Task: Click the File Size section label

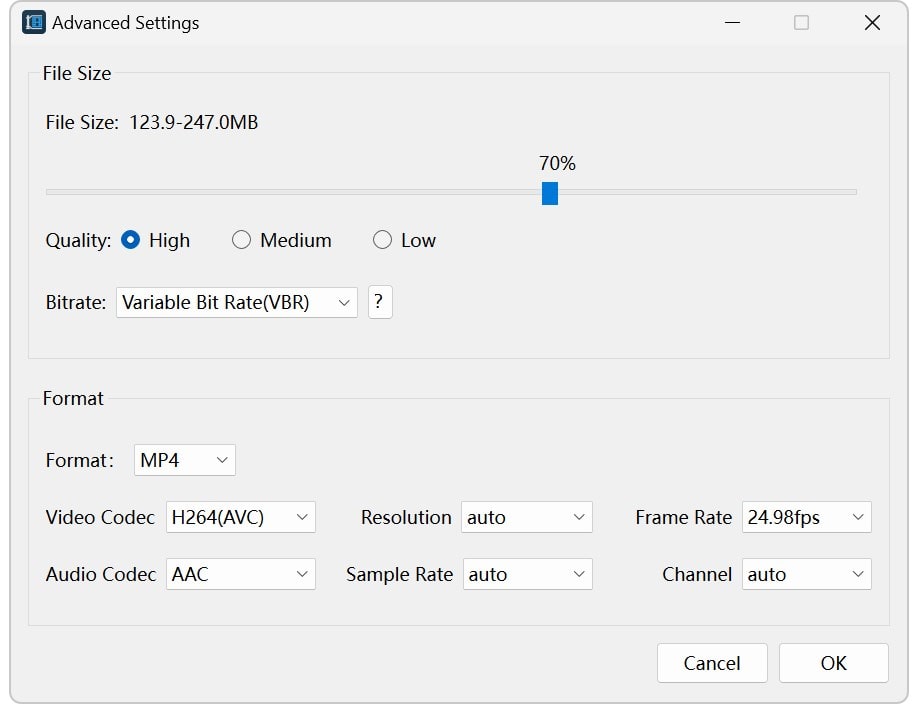Action: [76, 73]
